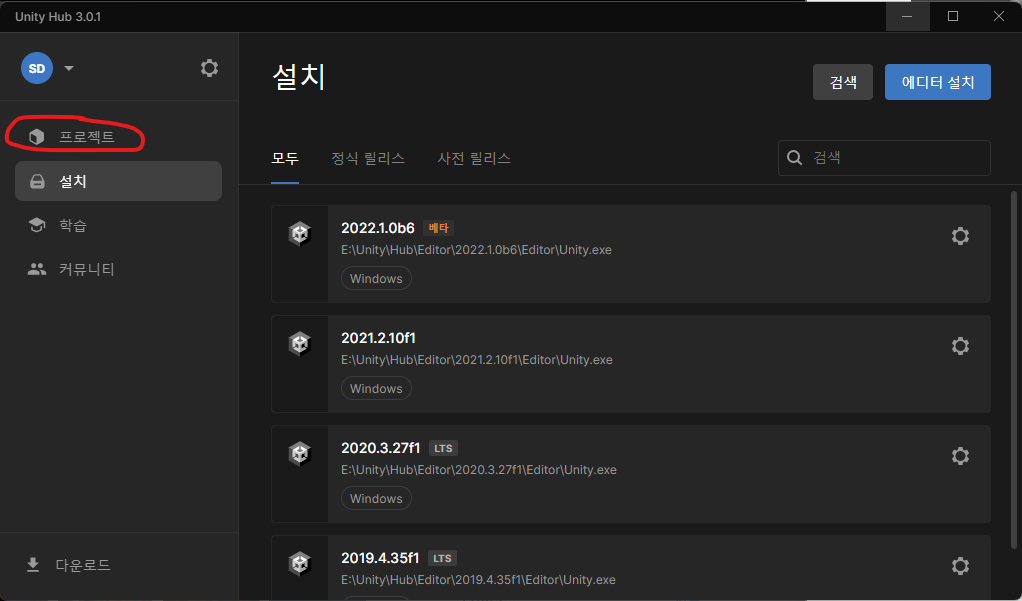The width and height of the screenshot is (1022, 601).
Task: Click the 커뮤니티 people icon
Action: [37, 269]
